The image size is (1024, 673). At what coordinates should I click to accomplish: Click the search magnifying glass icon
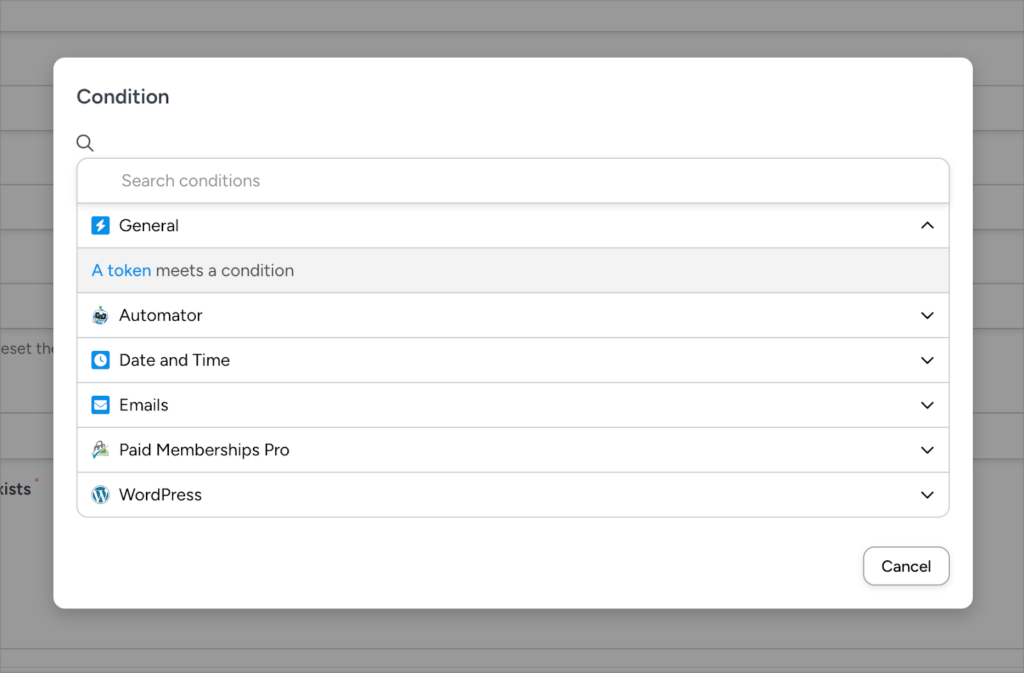click(x=85, y=142)
